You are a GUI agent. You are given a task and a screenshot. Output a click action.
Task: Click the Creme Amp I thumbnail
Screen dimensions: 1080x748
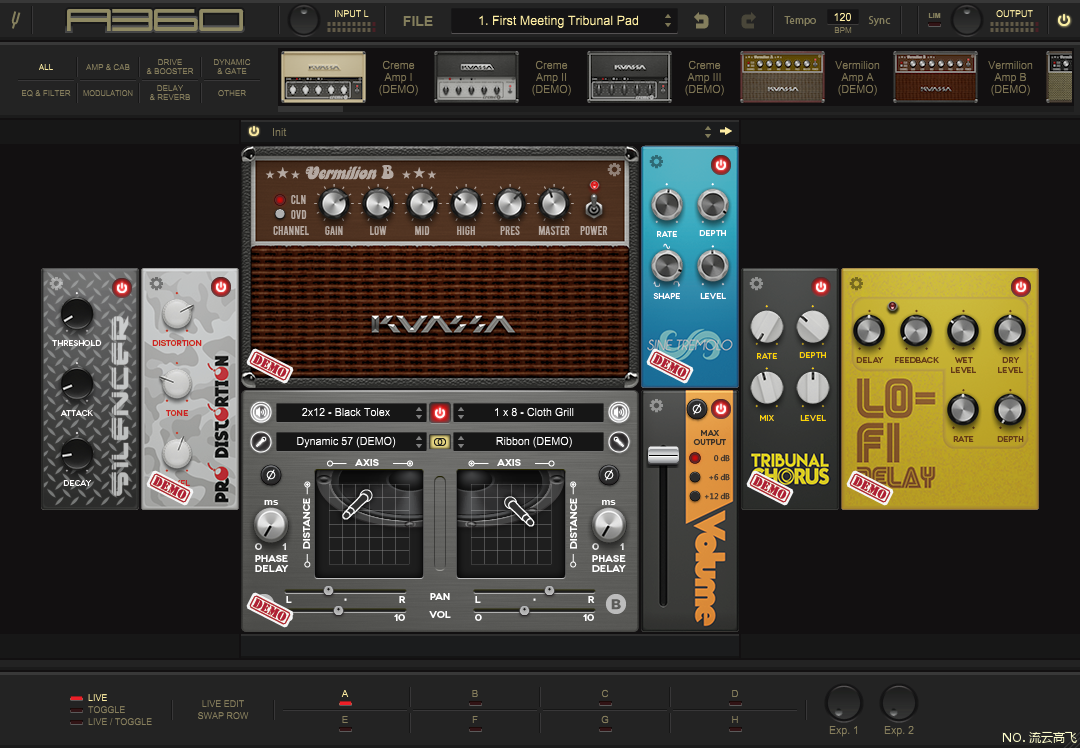[x=323, y=77]
